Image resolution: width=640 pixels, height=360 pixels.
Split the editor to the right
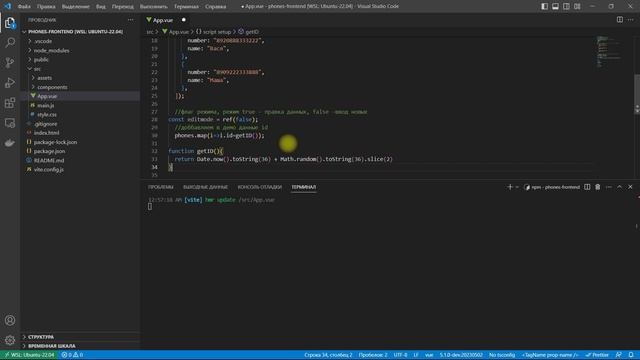click(620, 20)
